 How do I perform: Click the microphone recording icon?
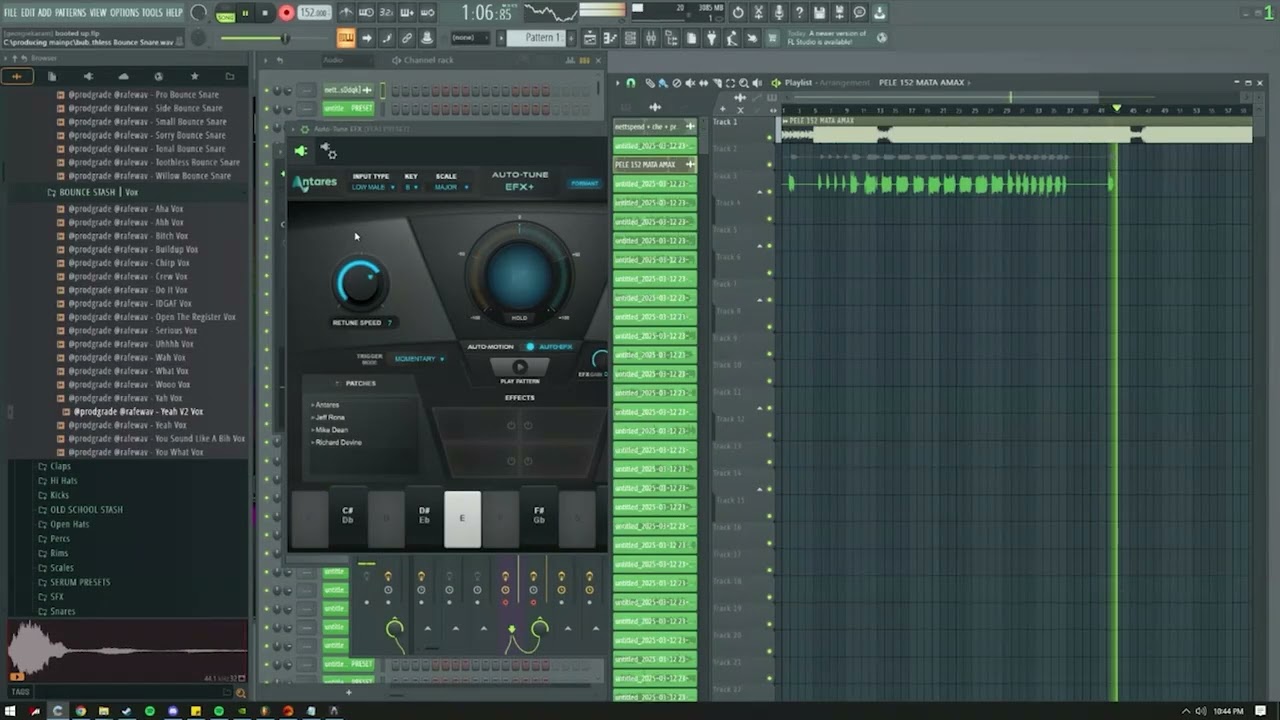click(x=778, y=13)
